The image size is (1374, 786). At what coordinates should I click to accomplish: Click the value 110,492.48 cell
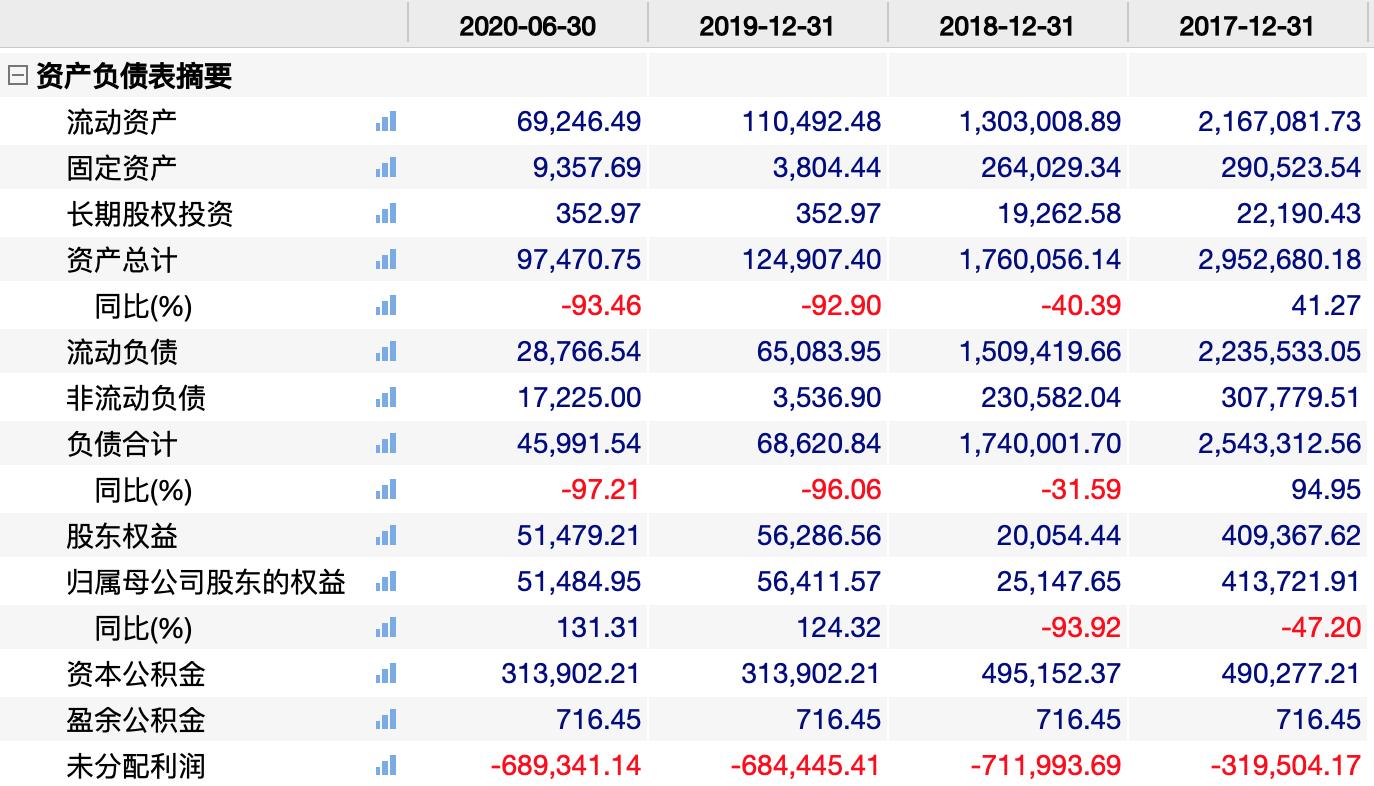point(812,122)
